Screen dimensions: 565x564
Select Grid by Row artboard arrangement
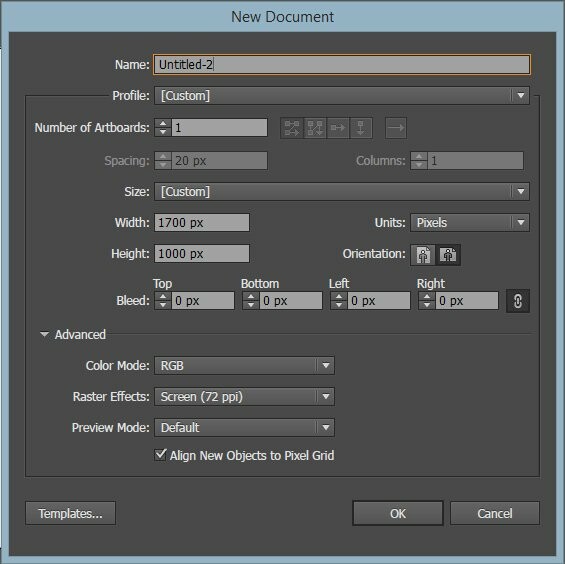coord(292,128)
